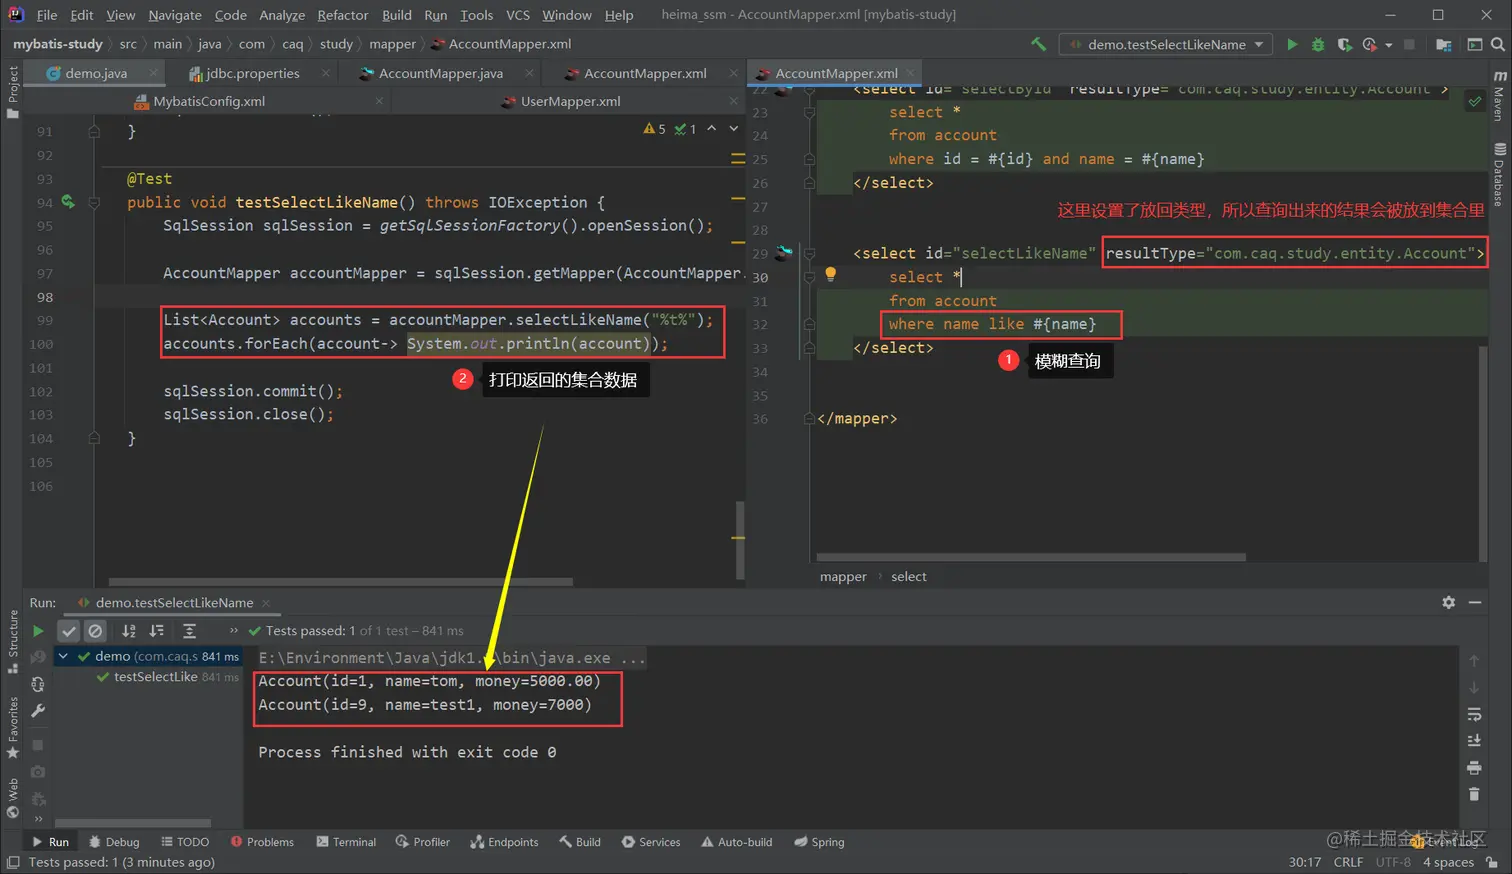Fold the testSelectLikeName method at line 94
The height and width of the screenshot is (874, 1512).
(94, 202)
